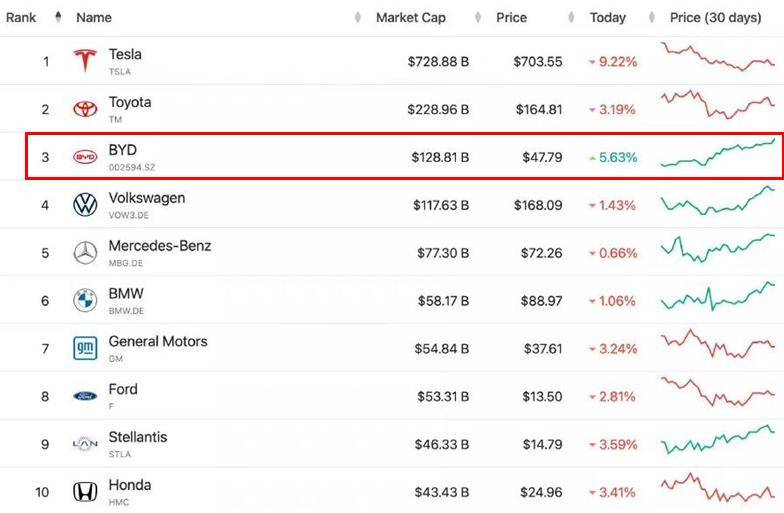Image resolution: width=784 pixels, height=513 pixels.
Task: Click the Volkswagen logo icon
Action: click(85, 205)
